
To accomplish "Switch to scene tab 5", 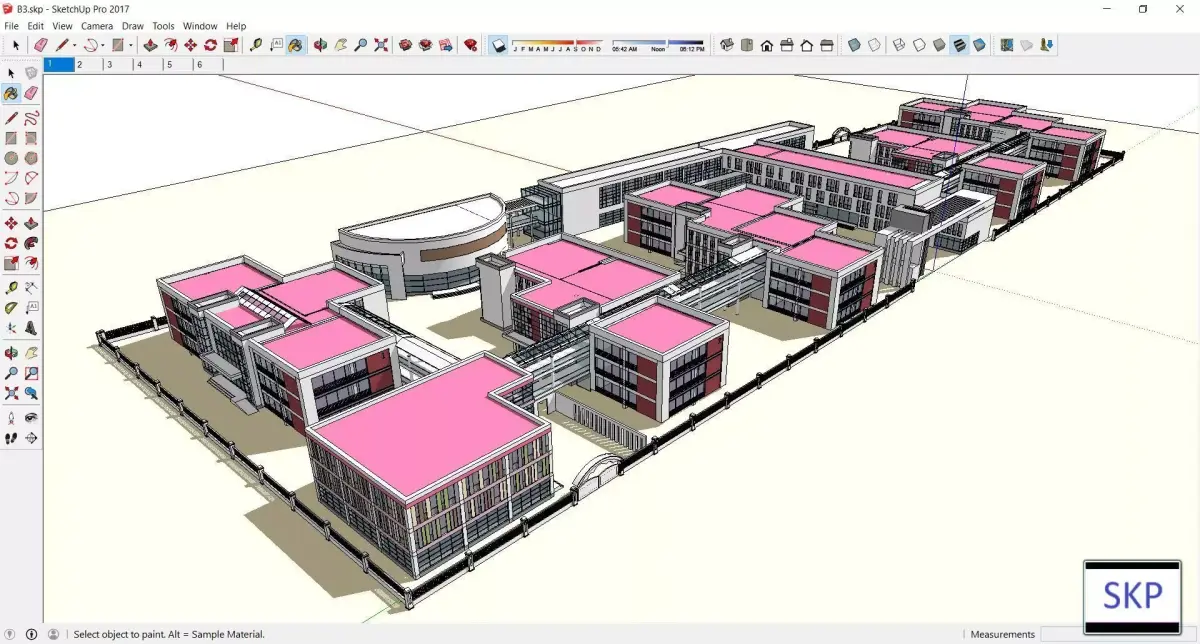I will 179,64.
